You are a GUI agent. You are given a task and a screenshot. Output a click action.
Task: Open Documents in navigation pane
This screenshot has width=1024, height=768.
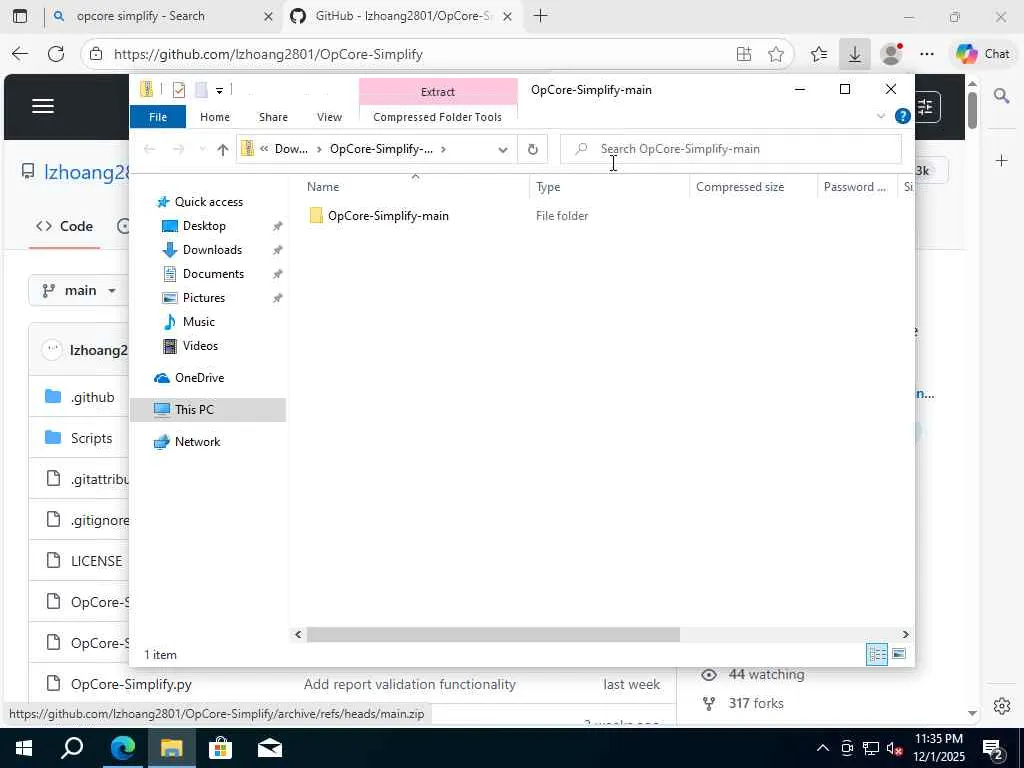click(x=213, y=274)
